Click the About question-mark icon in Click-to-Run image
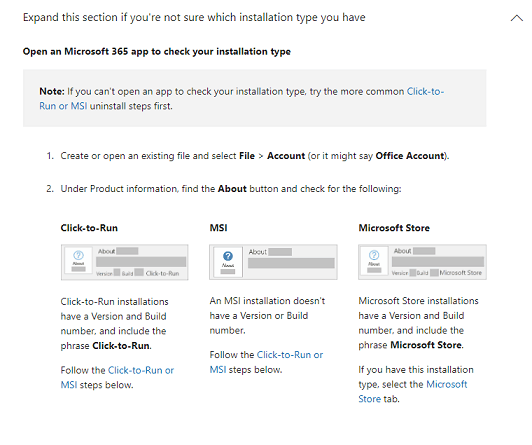Screen dimensions: 532x445 tap(78, 255)
